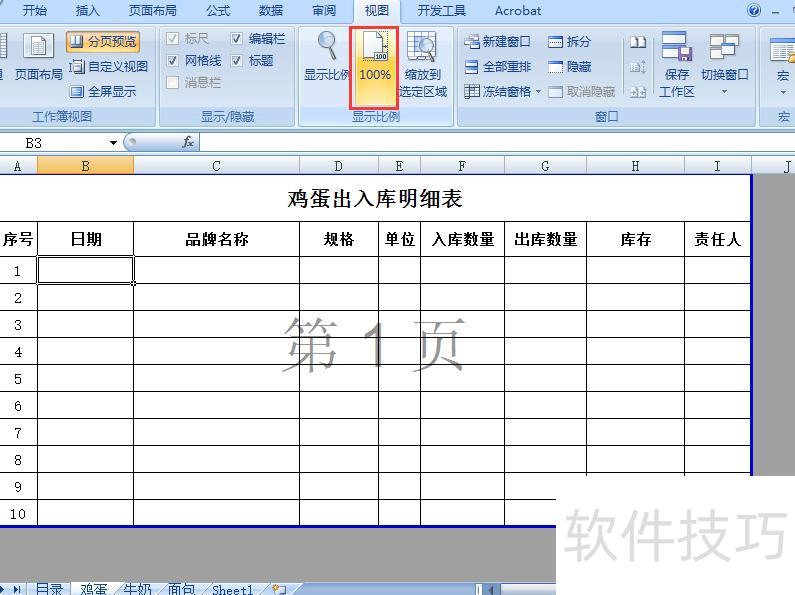Screen dimensions: 795x595
Task: Switch to the Sheet1 sheet tab
Action: [x=232, y=589]
